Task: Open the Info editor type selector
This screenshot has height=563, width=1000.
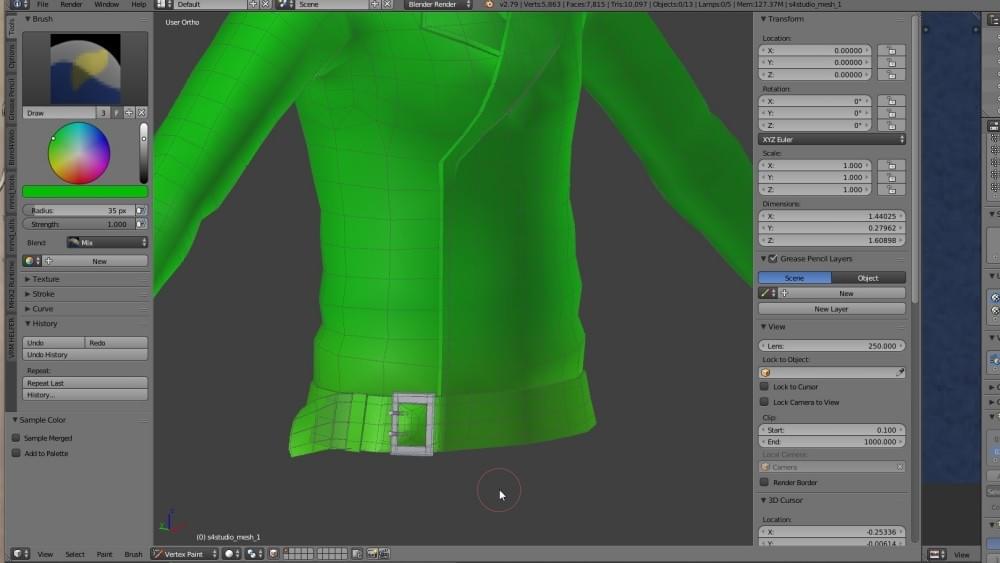Action: [x=20, y=4]
